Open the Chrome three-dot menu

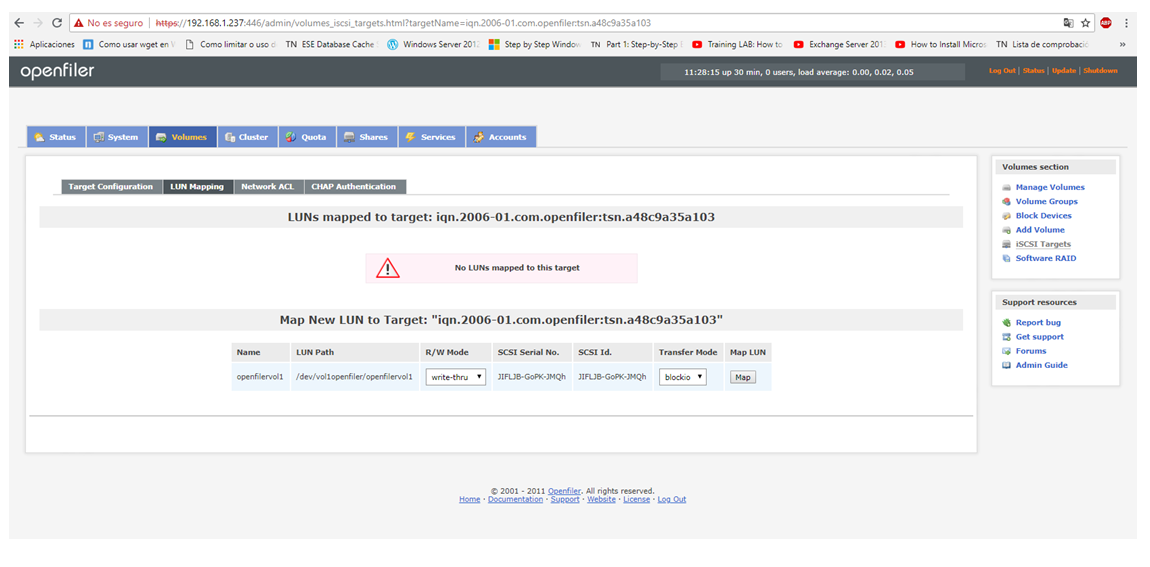pos(1125,23)
